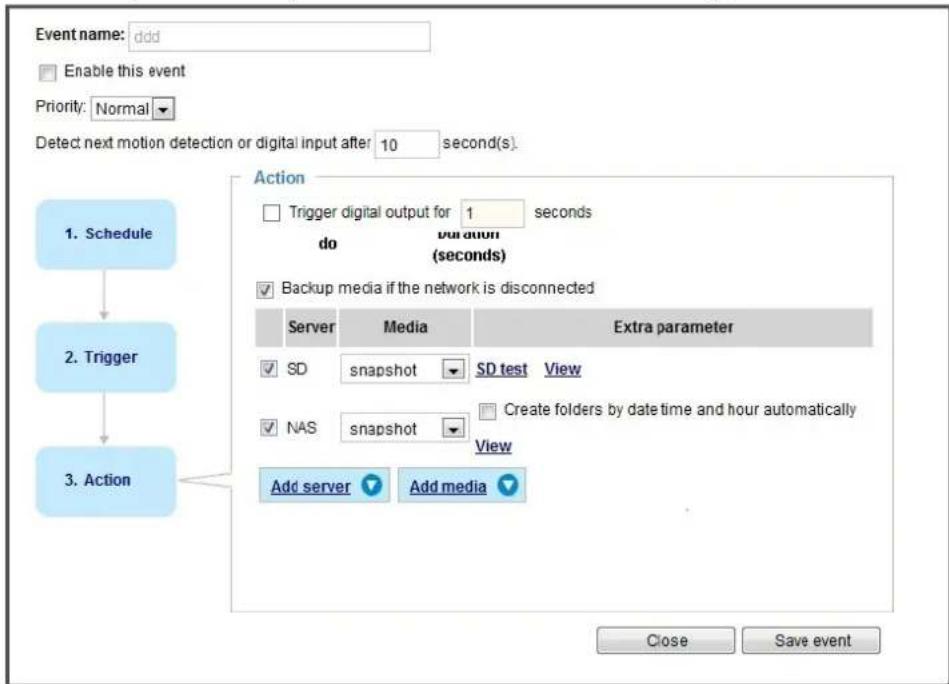Click the Extra parameter column header
This screenshot has width=949, height=684.
[x=673, y=327]
